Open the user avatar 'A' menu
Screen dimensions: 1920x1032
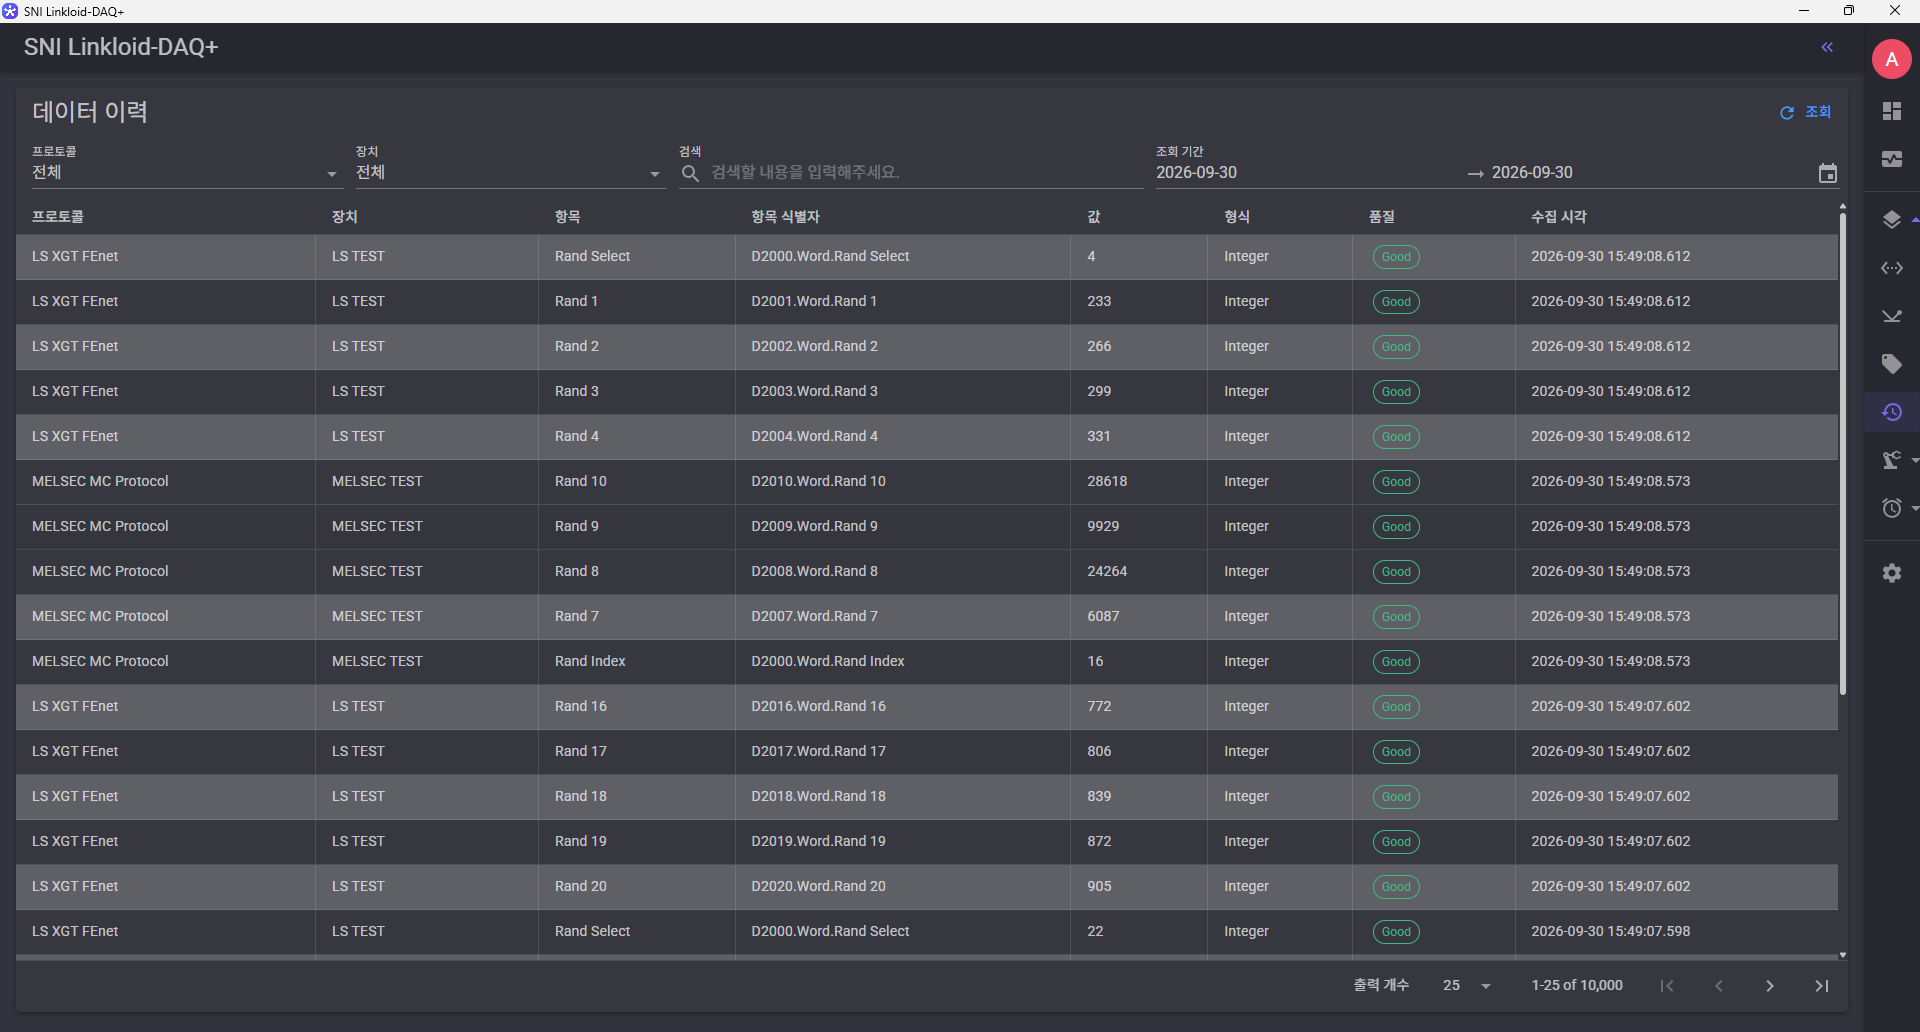(1891, 59)
